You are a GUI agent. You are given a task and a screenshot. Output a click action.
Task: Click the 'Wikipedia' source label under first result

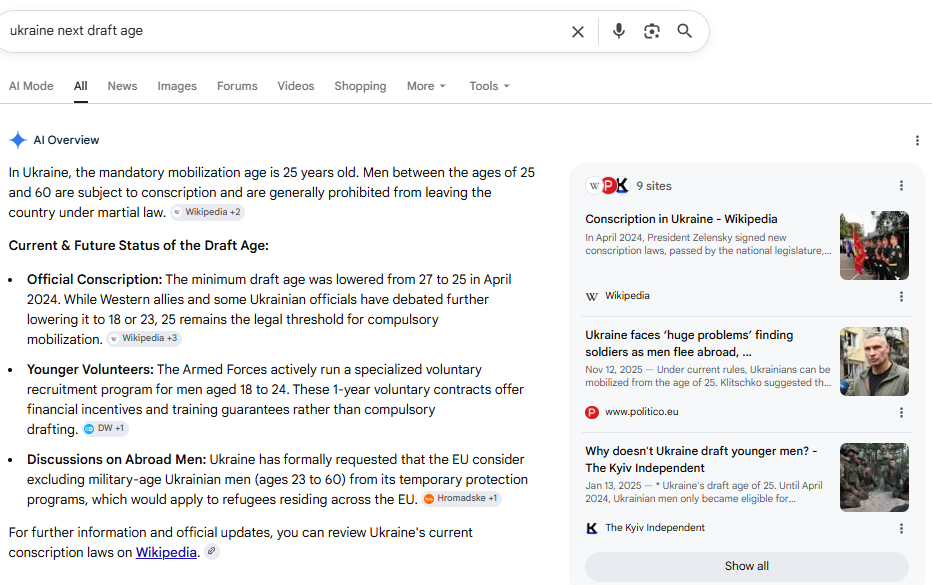[x=627, y=296]
